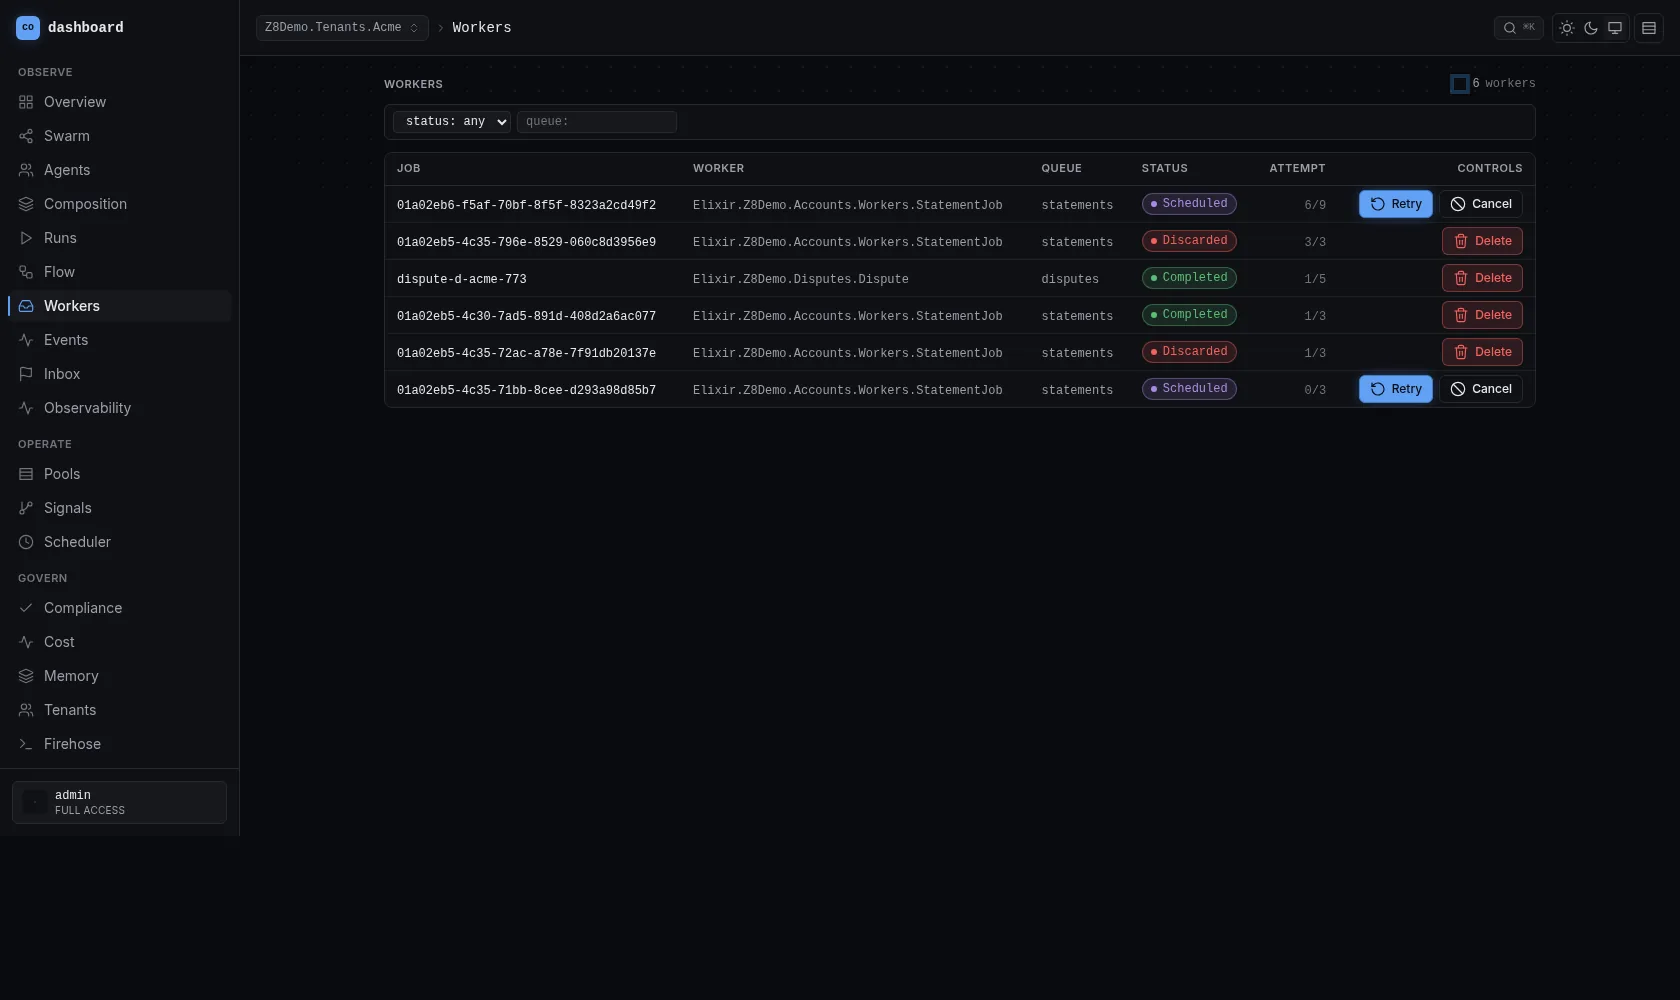Image resolution: width=1680 pixels, height=1000 pixels.
Task: Click the dashboard logo icon
Action: coord(28,28)
